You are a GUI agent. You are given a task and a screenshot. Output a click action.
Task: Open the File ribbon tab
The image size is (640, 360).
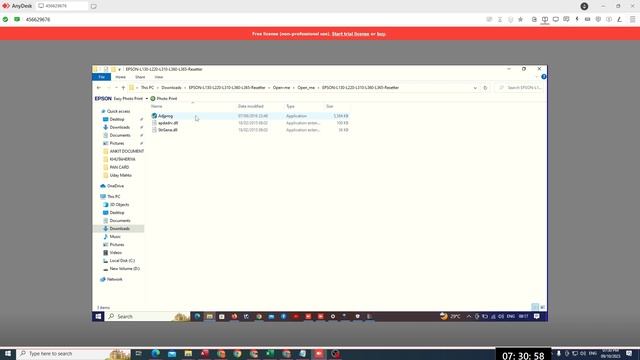point(101,77)
